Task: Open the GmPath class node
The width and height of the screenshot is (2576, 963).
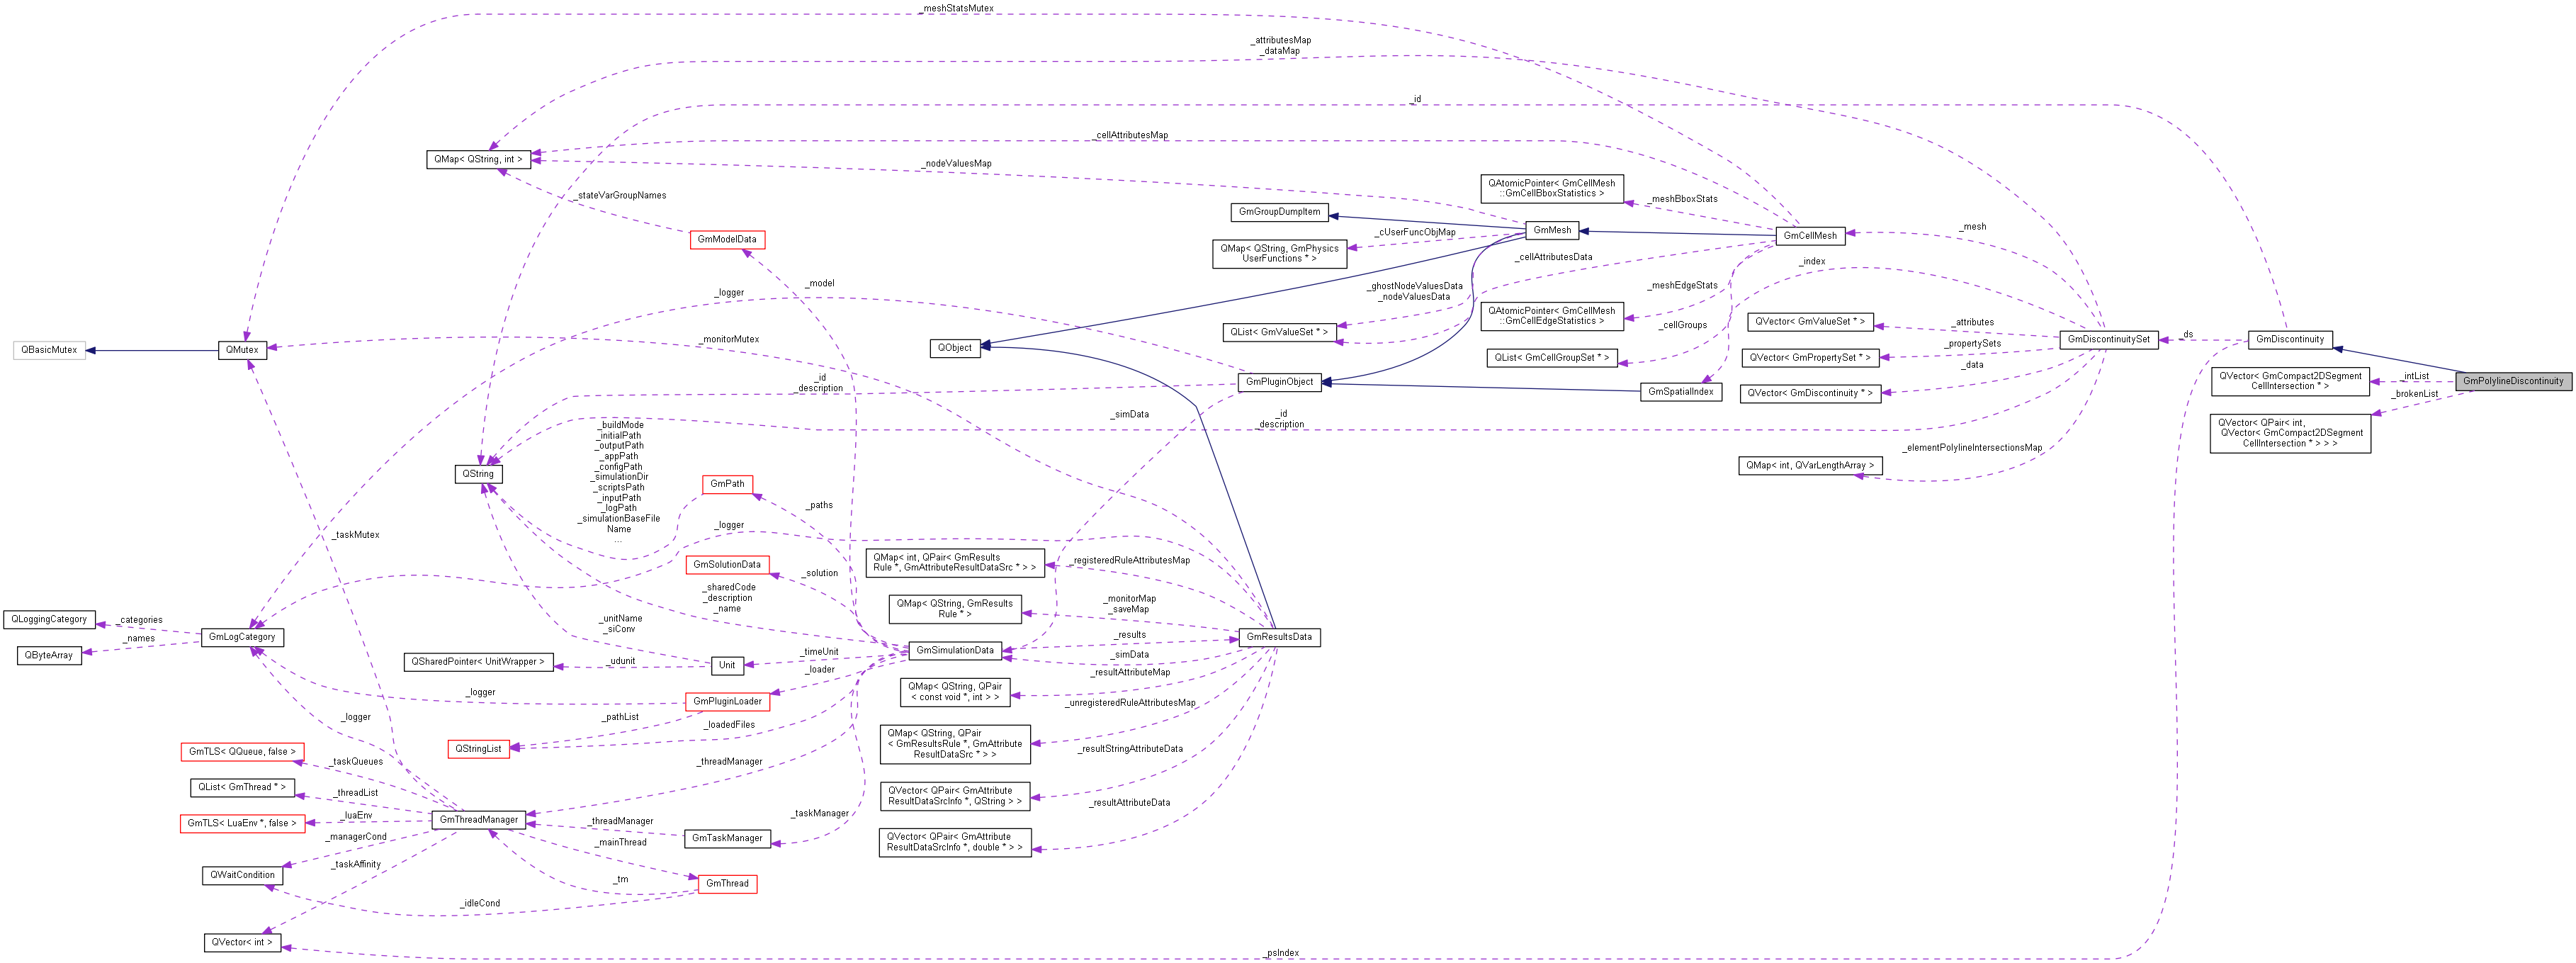Action: tap(727, 483)
